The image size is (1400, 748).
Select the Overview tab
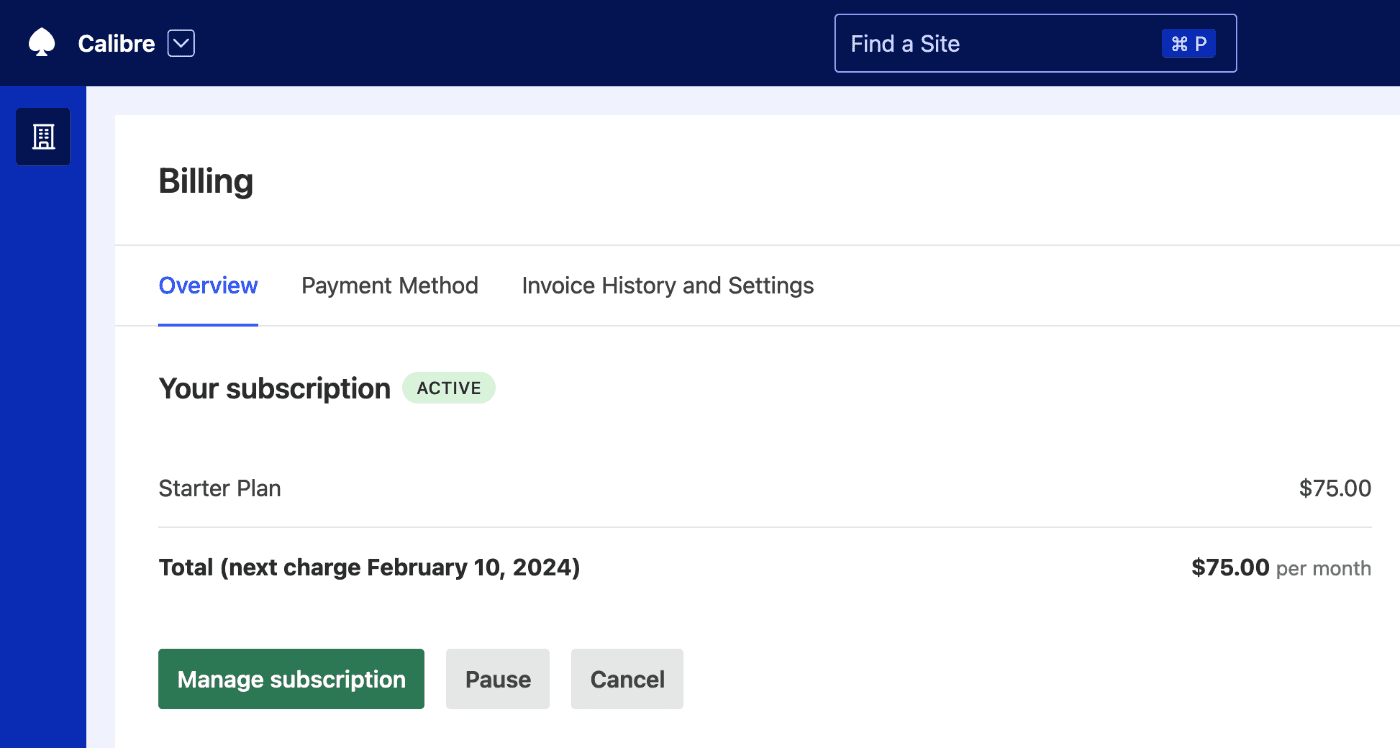click(207, 286)
